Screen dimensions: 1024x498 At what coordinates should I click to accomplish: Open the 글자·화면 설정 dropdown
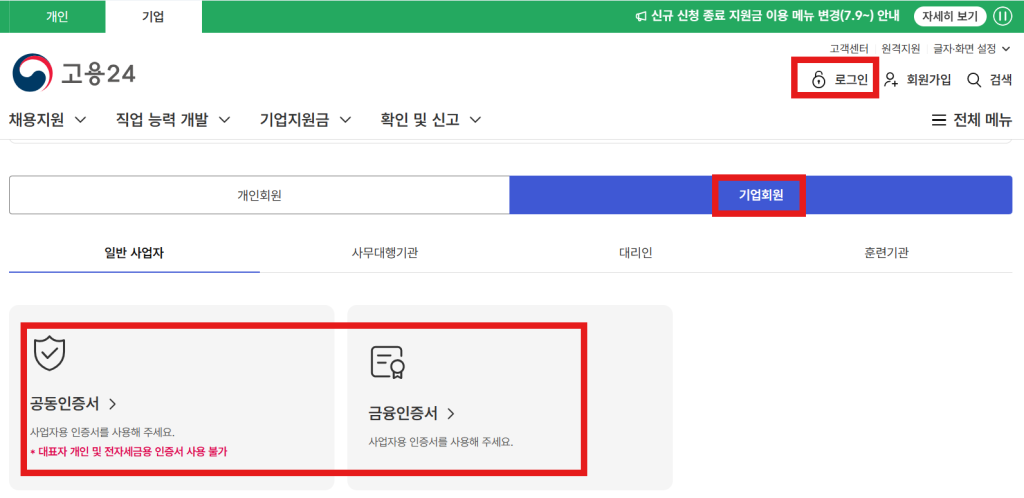click(x=972, y=48)
